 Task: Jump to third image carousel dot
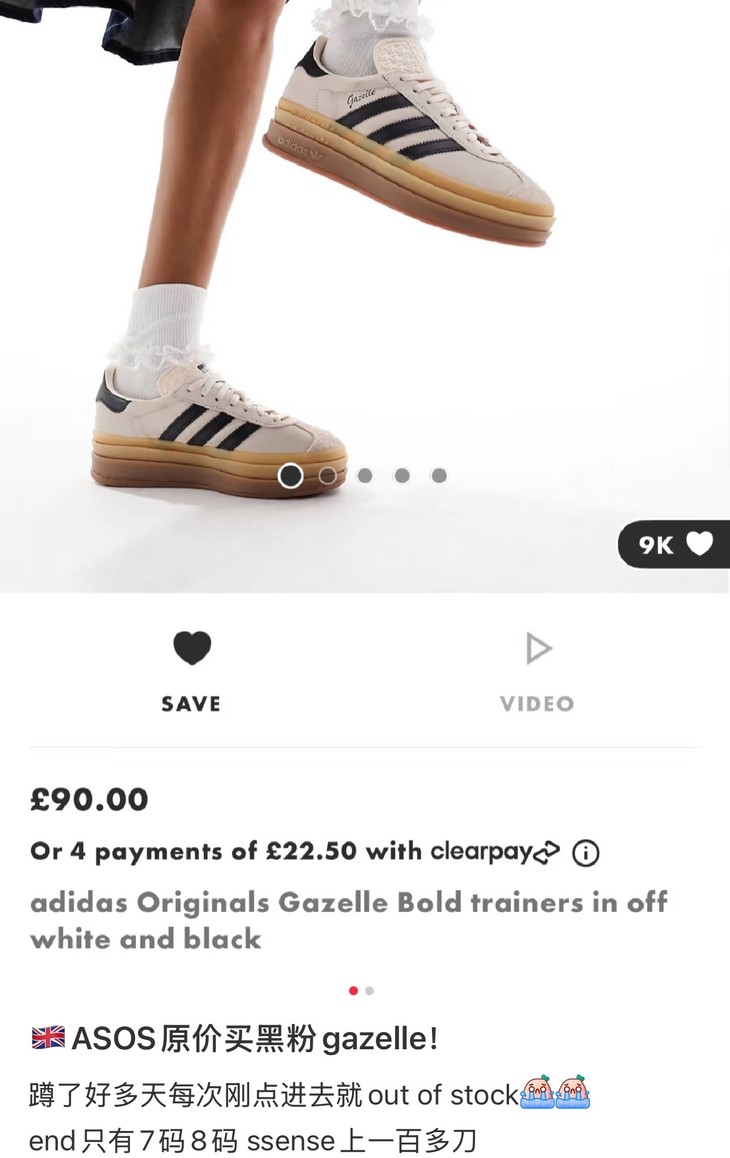pyautogui.click(x=365, y=476)
